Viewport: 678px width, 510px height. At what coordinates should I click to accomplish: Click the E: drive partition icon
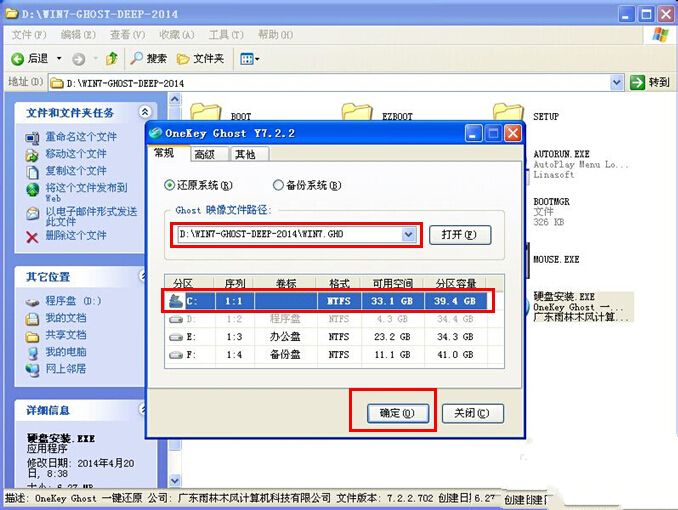176,337
